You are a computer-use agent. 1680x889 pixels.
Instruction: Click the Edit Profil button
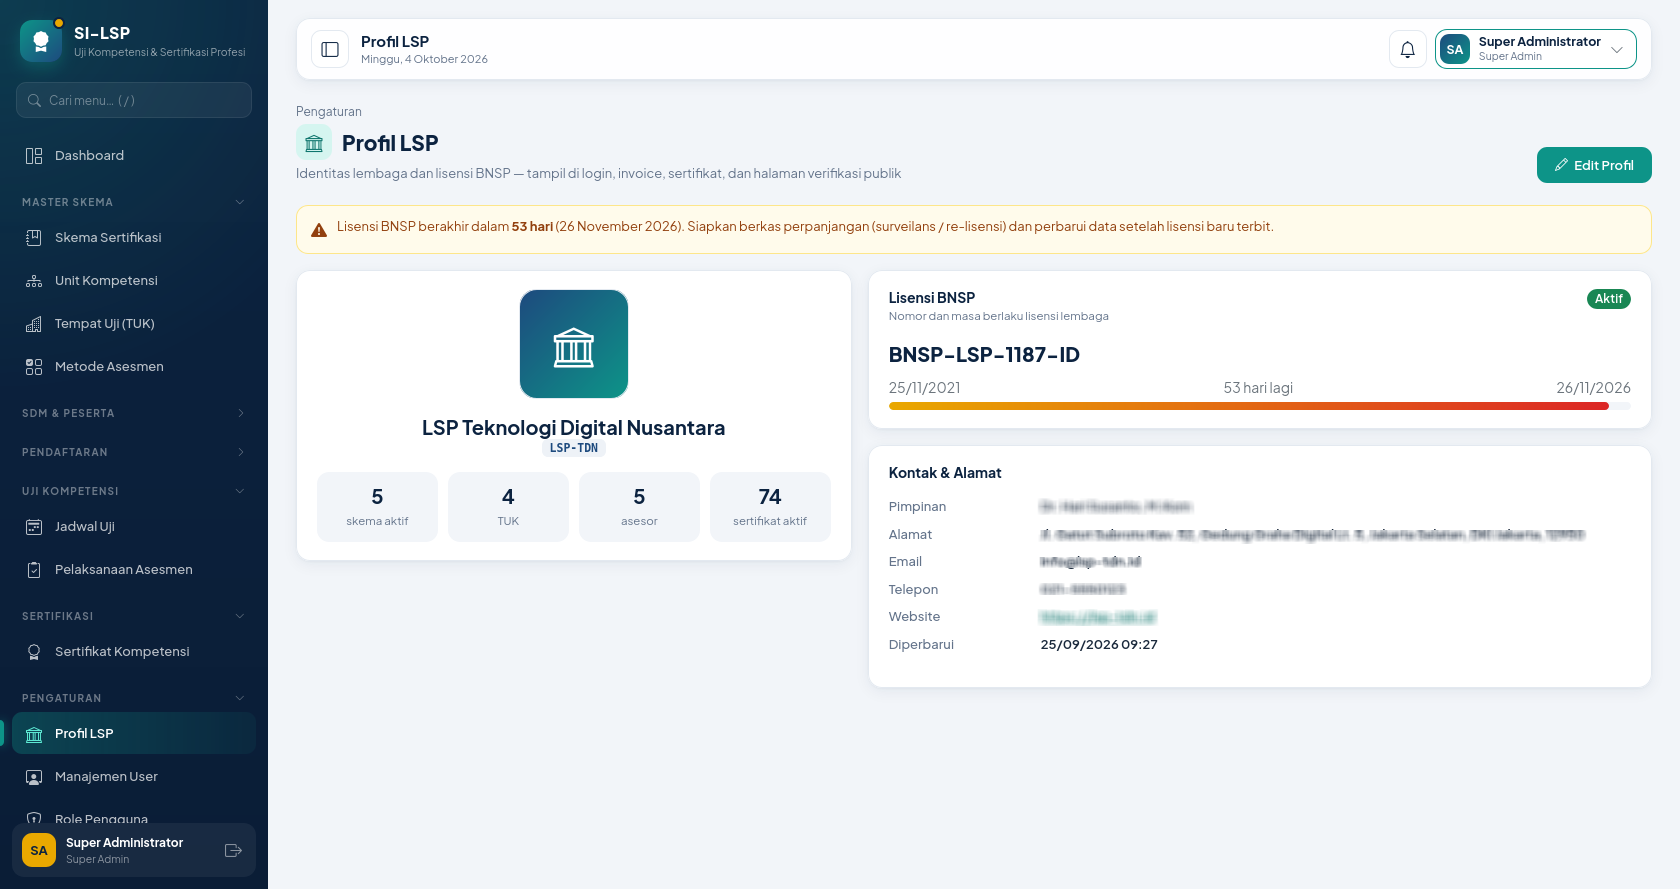[x=1594, y=165]
